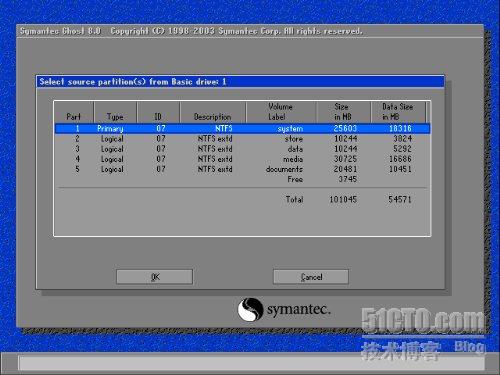This screenshot has height=375, width=500.
Task: Click the data size value 18316
Action: [x=400, y=128]
